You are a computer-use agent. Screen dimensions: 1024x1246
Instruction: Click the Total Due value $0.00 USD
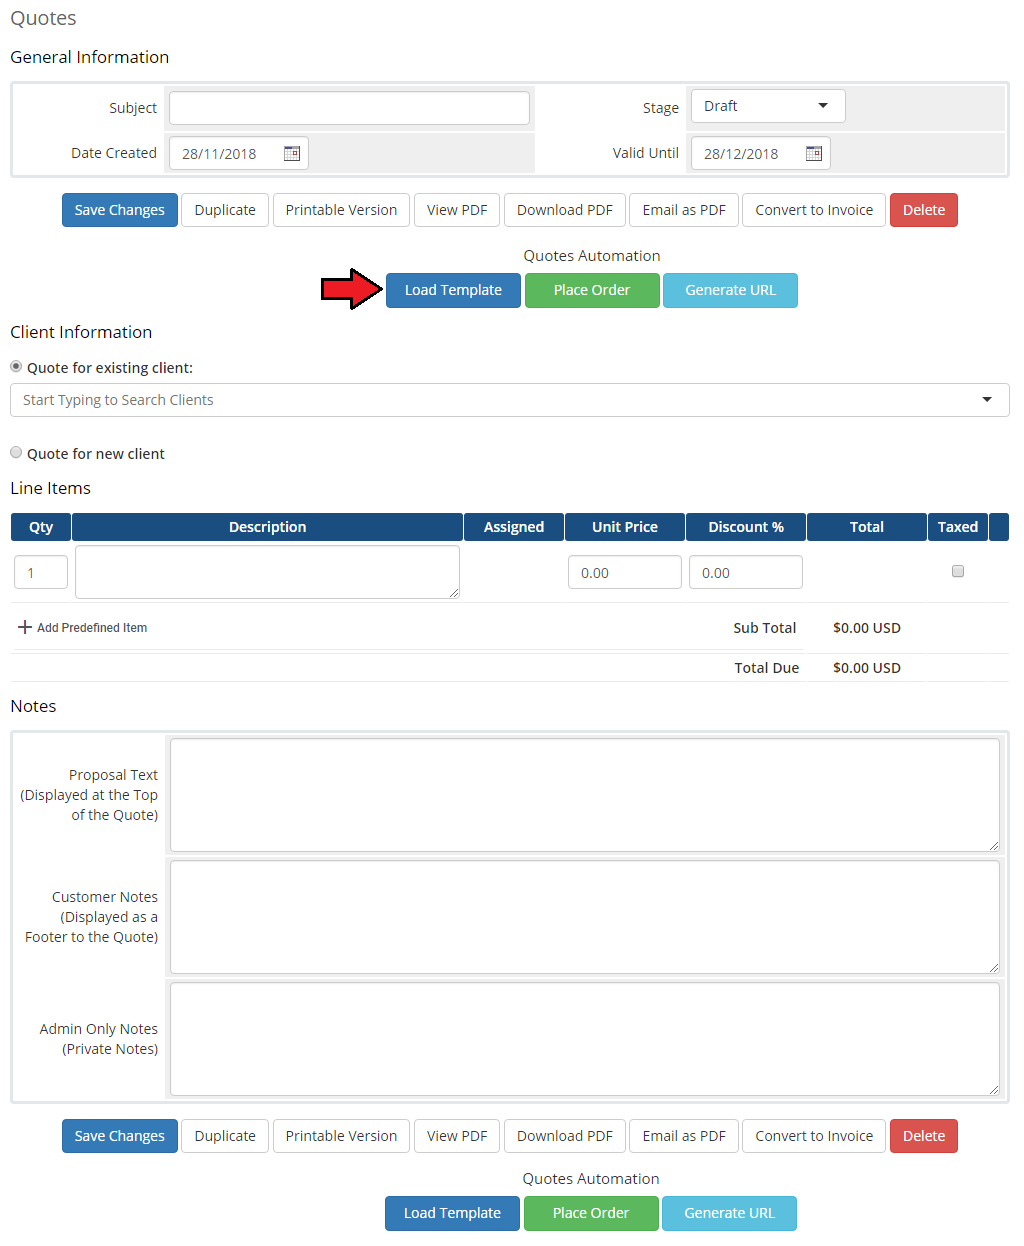(x=867, y=668)
